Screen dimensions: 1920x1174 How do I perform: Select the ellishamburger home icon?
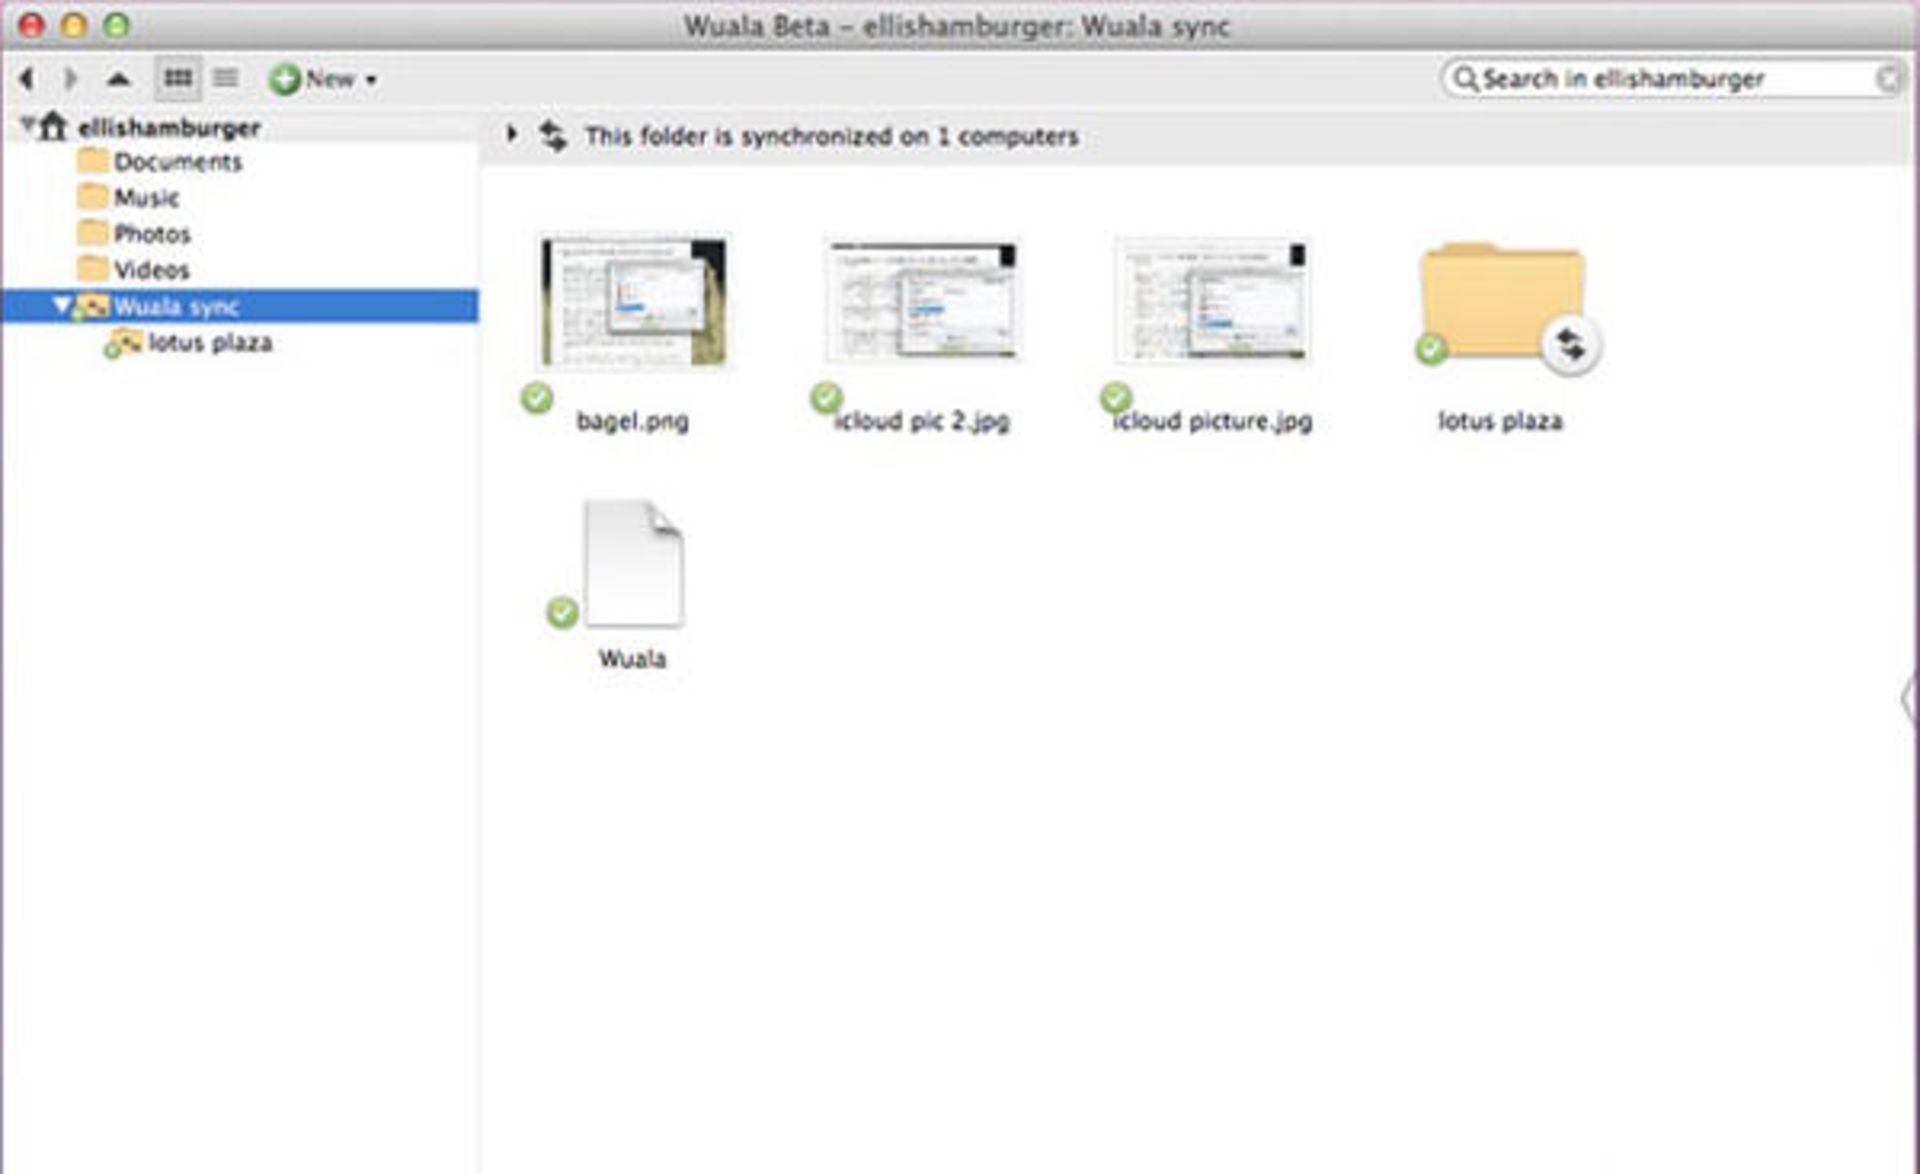(x=53, y=126)
